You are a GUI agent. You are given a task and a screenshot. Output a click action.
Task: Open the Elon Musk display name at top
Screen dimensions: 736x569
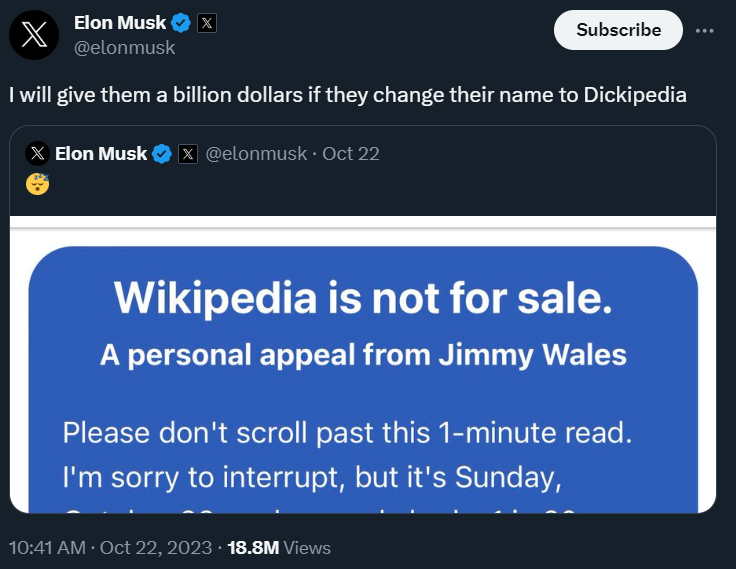click(120, 22)
